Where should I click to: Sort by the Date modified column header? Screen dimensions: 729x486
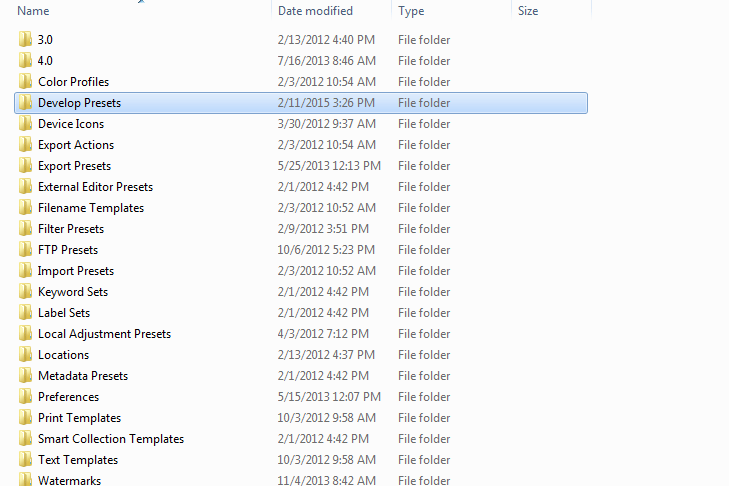pos(315,11)
